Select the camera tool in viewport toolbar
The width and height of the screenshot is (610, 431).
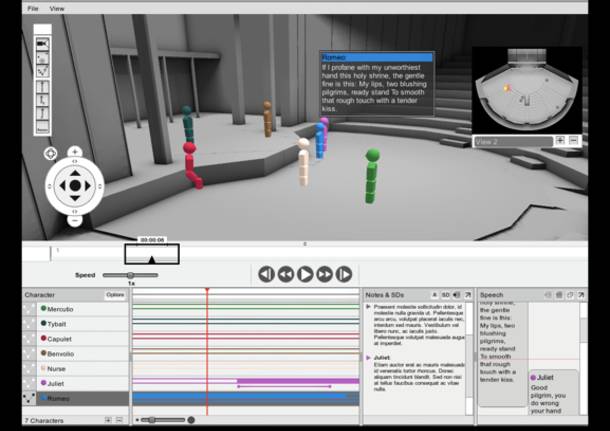(x=42, y=45)
